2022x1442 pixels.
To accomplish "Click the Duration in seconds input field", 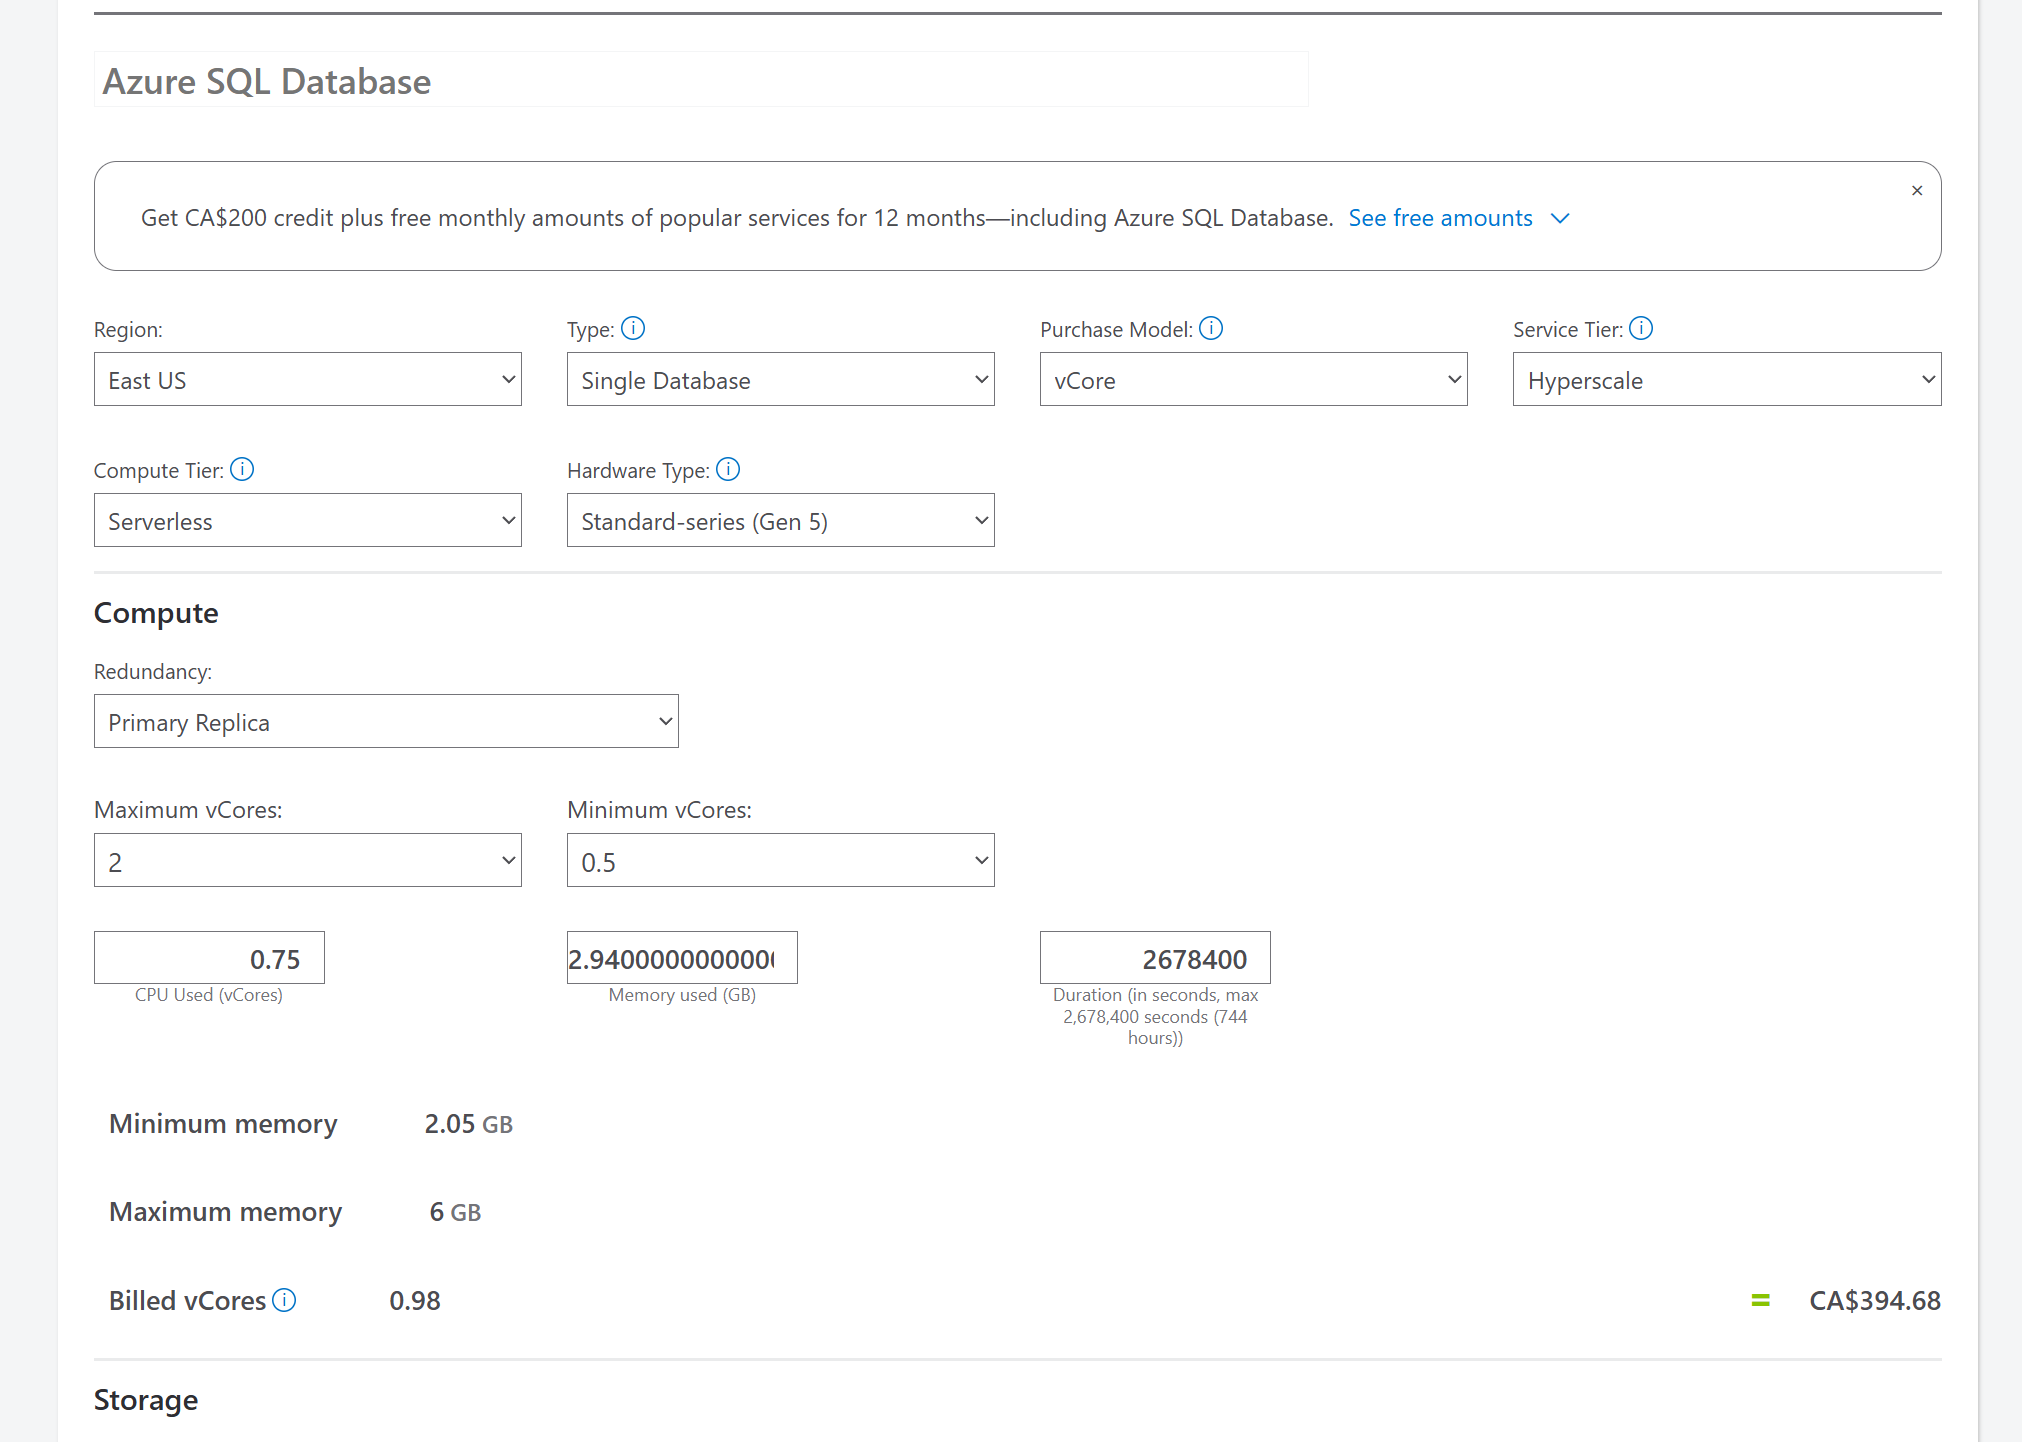I will tap(1155, 958).
